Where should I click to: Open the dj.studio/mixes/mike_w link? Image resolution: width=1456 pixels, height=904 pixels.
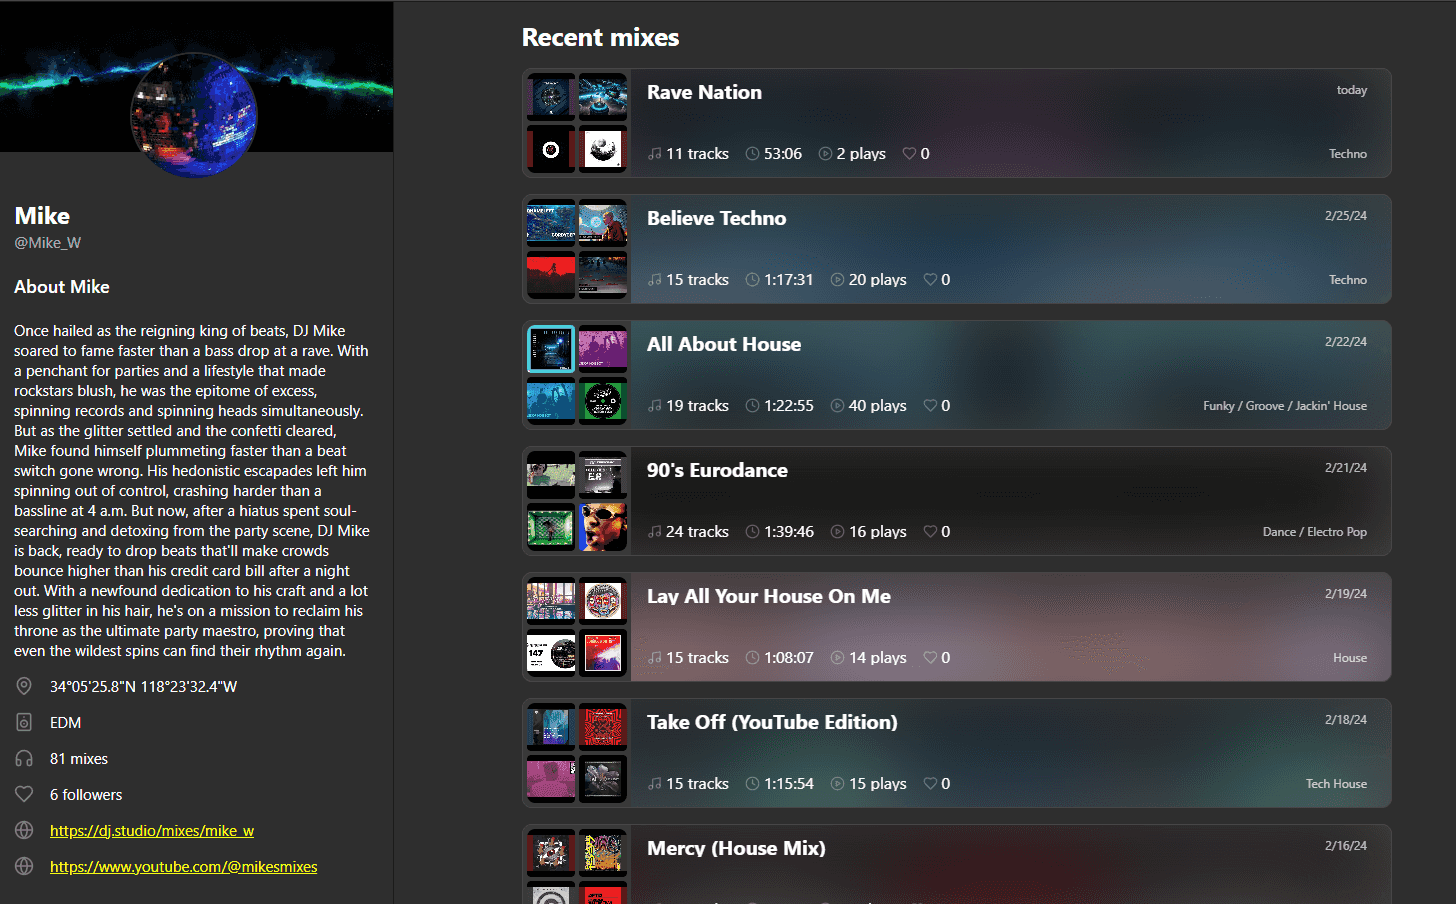(151, 830)
